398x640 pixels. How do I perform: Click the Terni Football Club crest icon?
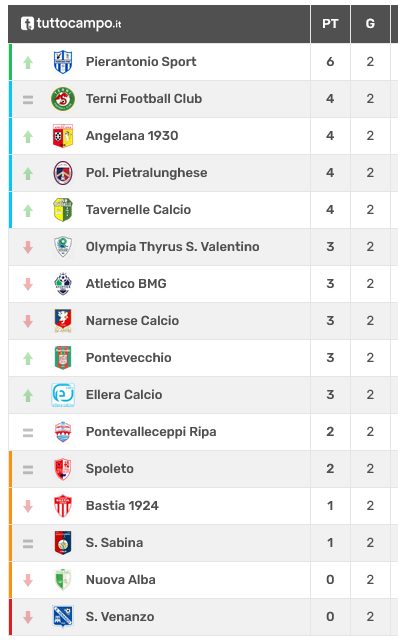[63, 99]
